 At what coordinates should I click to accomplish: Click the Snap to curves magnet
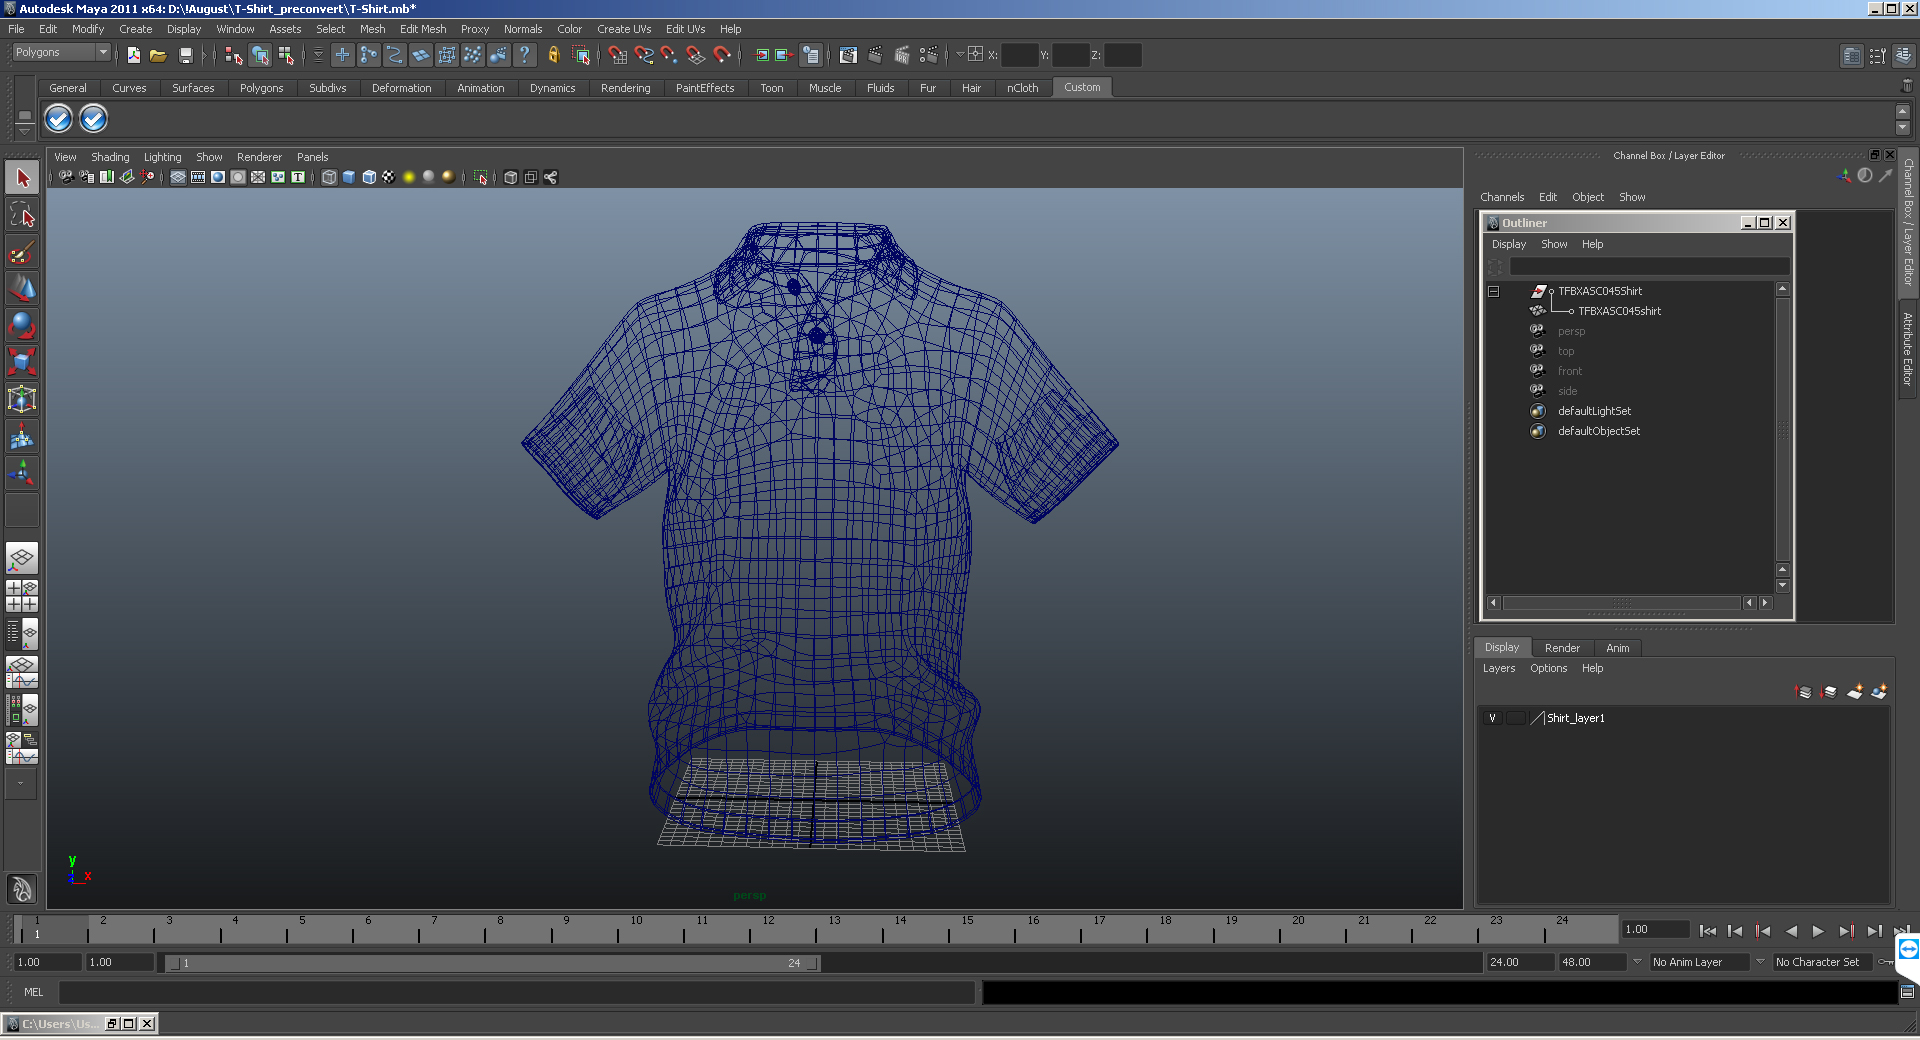pyautogui.click(x=644, y=55)
